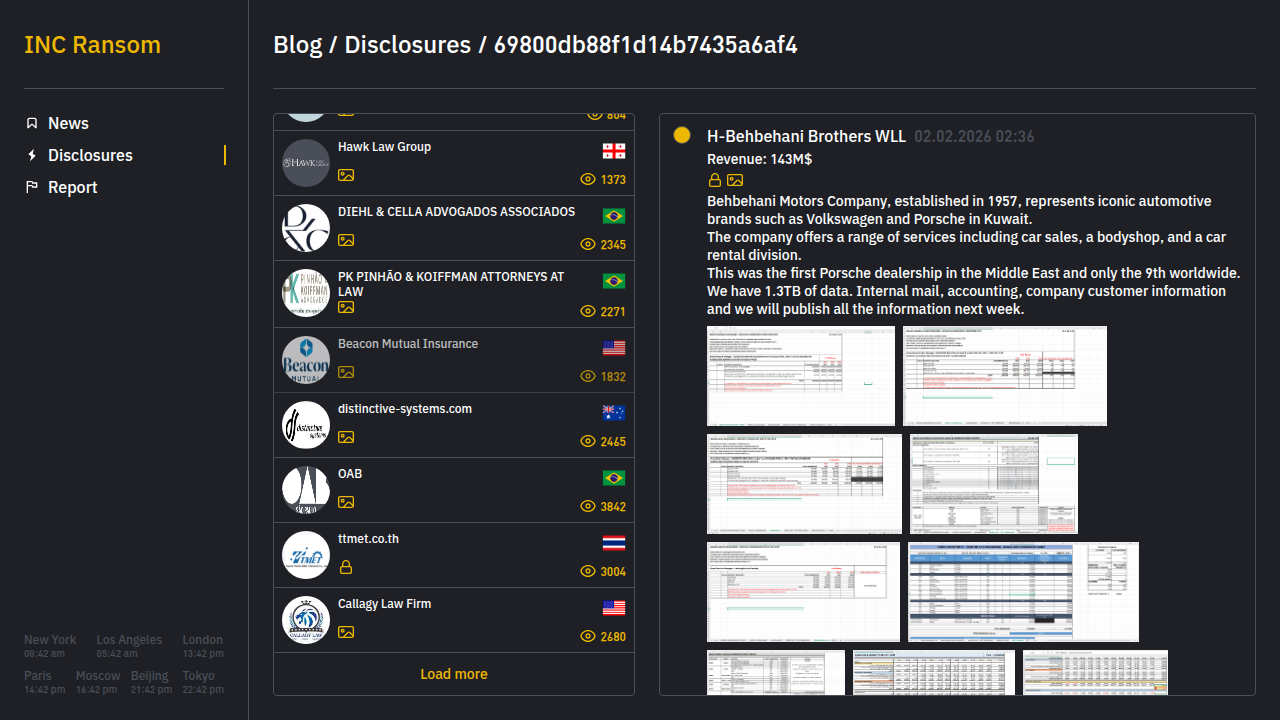Click the lightning bolt icon beside Disclosures
The width and height of the screenshot is (1280, 720).
(32, 155)
